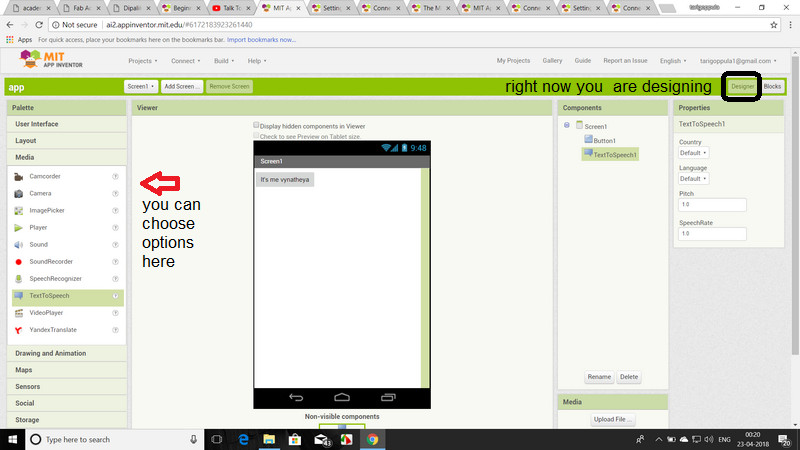Open help for SpeechRecognizer component
Image resolution: width=800 pixels, height=450 pixels.
(x=115, y=279)
